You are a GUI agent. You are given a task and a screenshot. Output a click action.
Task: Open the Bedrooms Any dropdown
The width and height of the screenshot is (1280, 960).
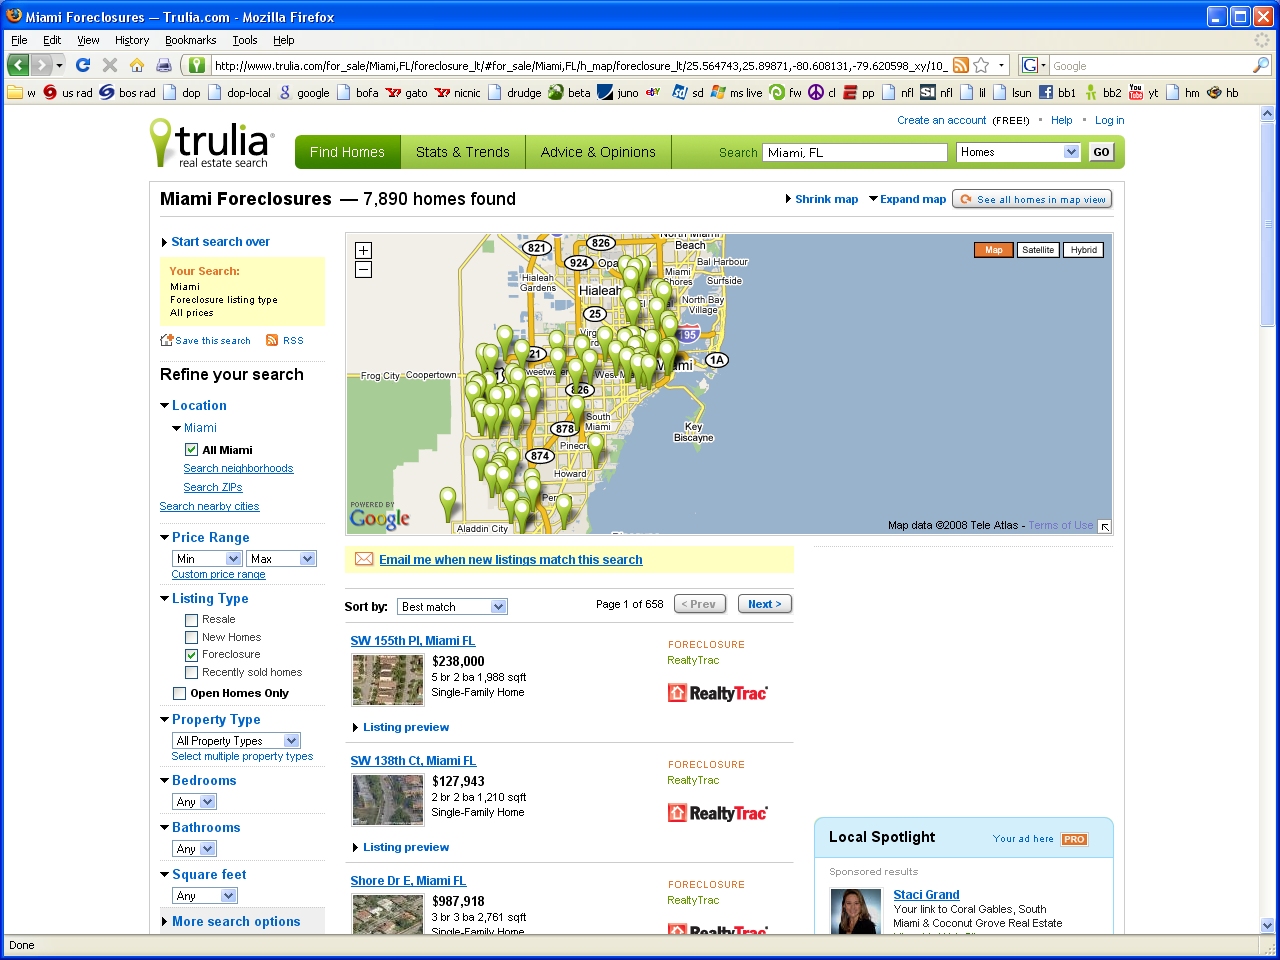click(194, 802)
